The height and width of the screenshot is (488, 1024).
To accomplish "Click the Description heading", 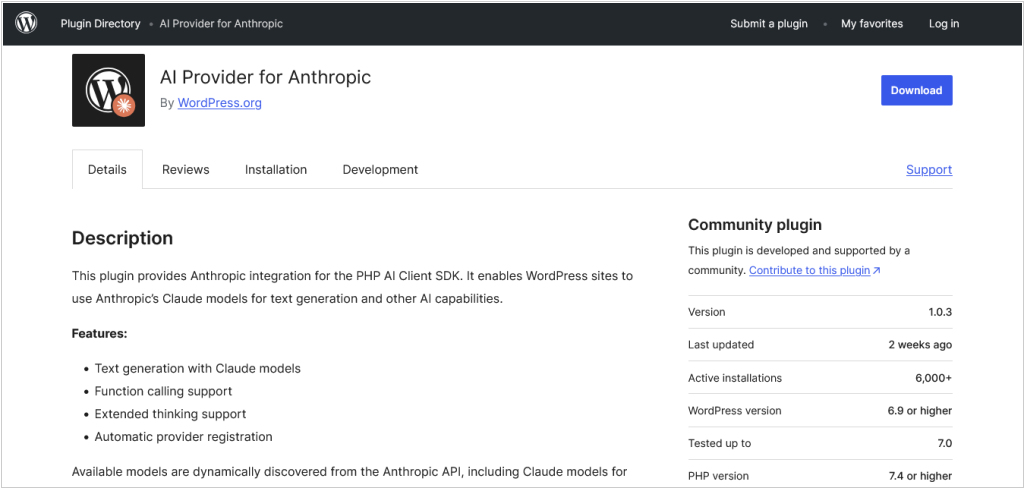I will pyautogui.click(x=122, y=238).
